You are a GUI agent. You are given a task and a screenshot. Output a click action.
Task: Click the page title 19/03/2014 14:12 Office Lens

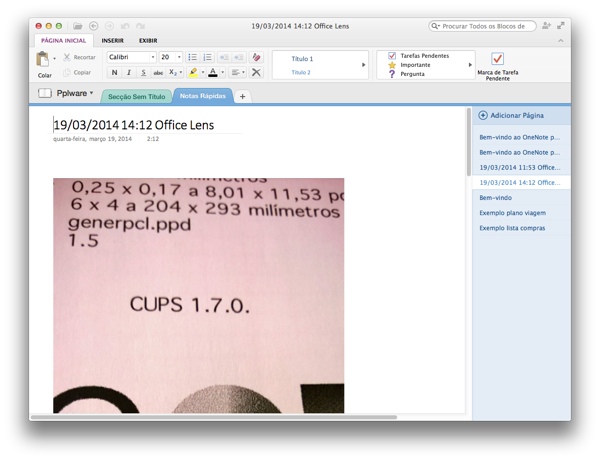(x=134, y=125)
